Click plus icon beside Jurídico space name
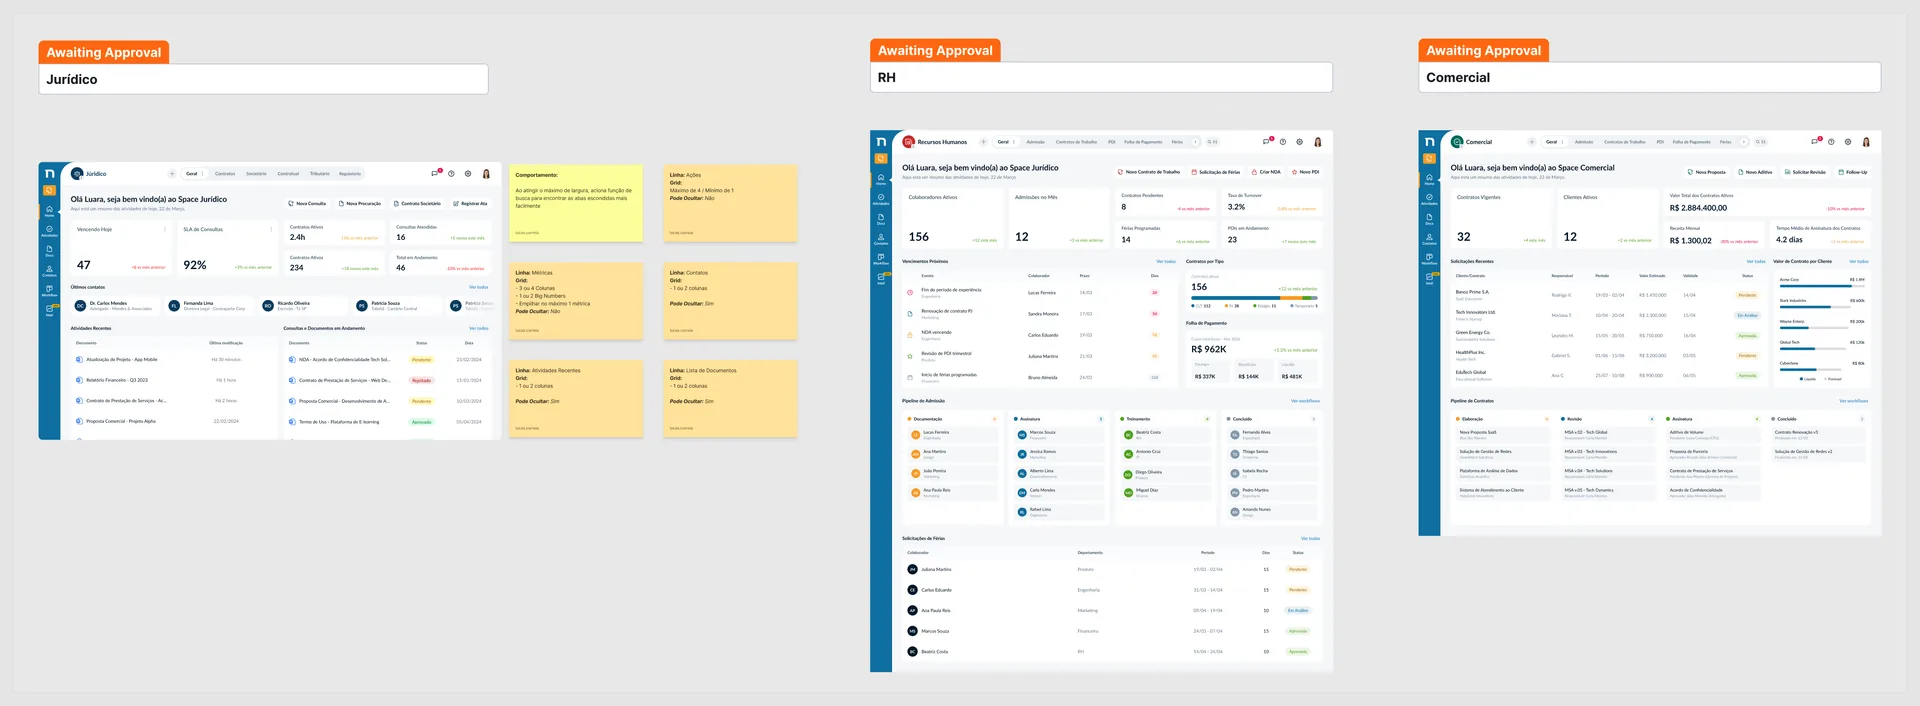 pos(172,174)
